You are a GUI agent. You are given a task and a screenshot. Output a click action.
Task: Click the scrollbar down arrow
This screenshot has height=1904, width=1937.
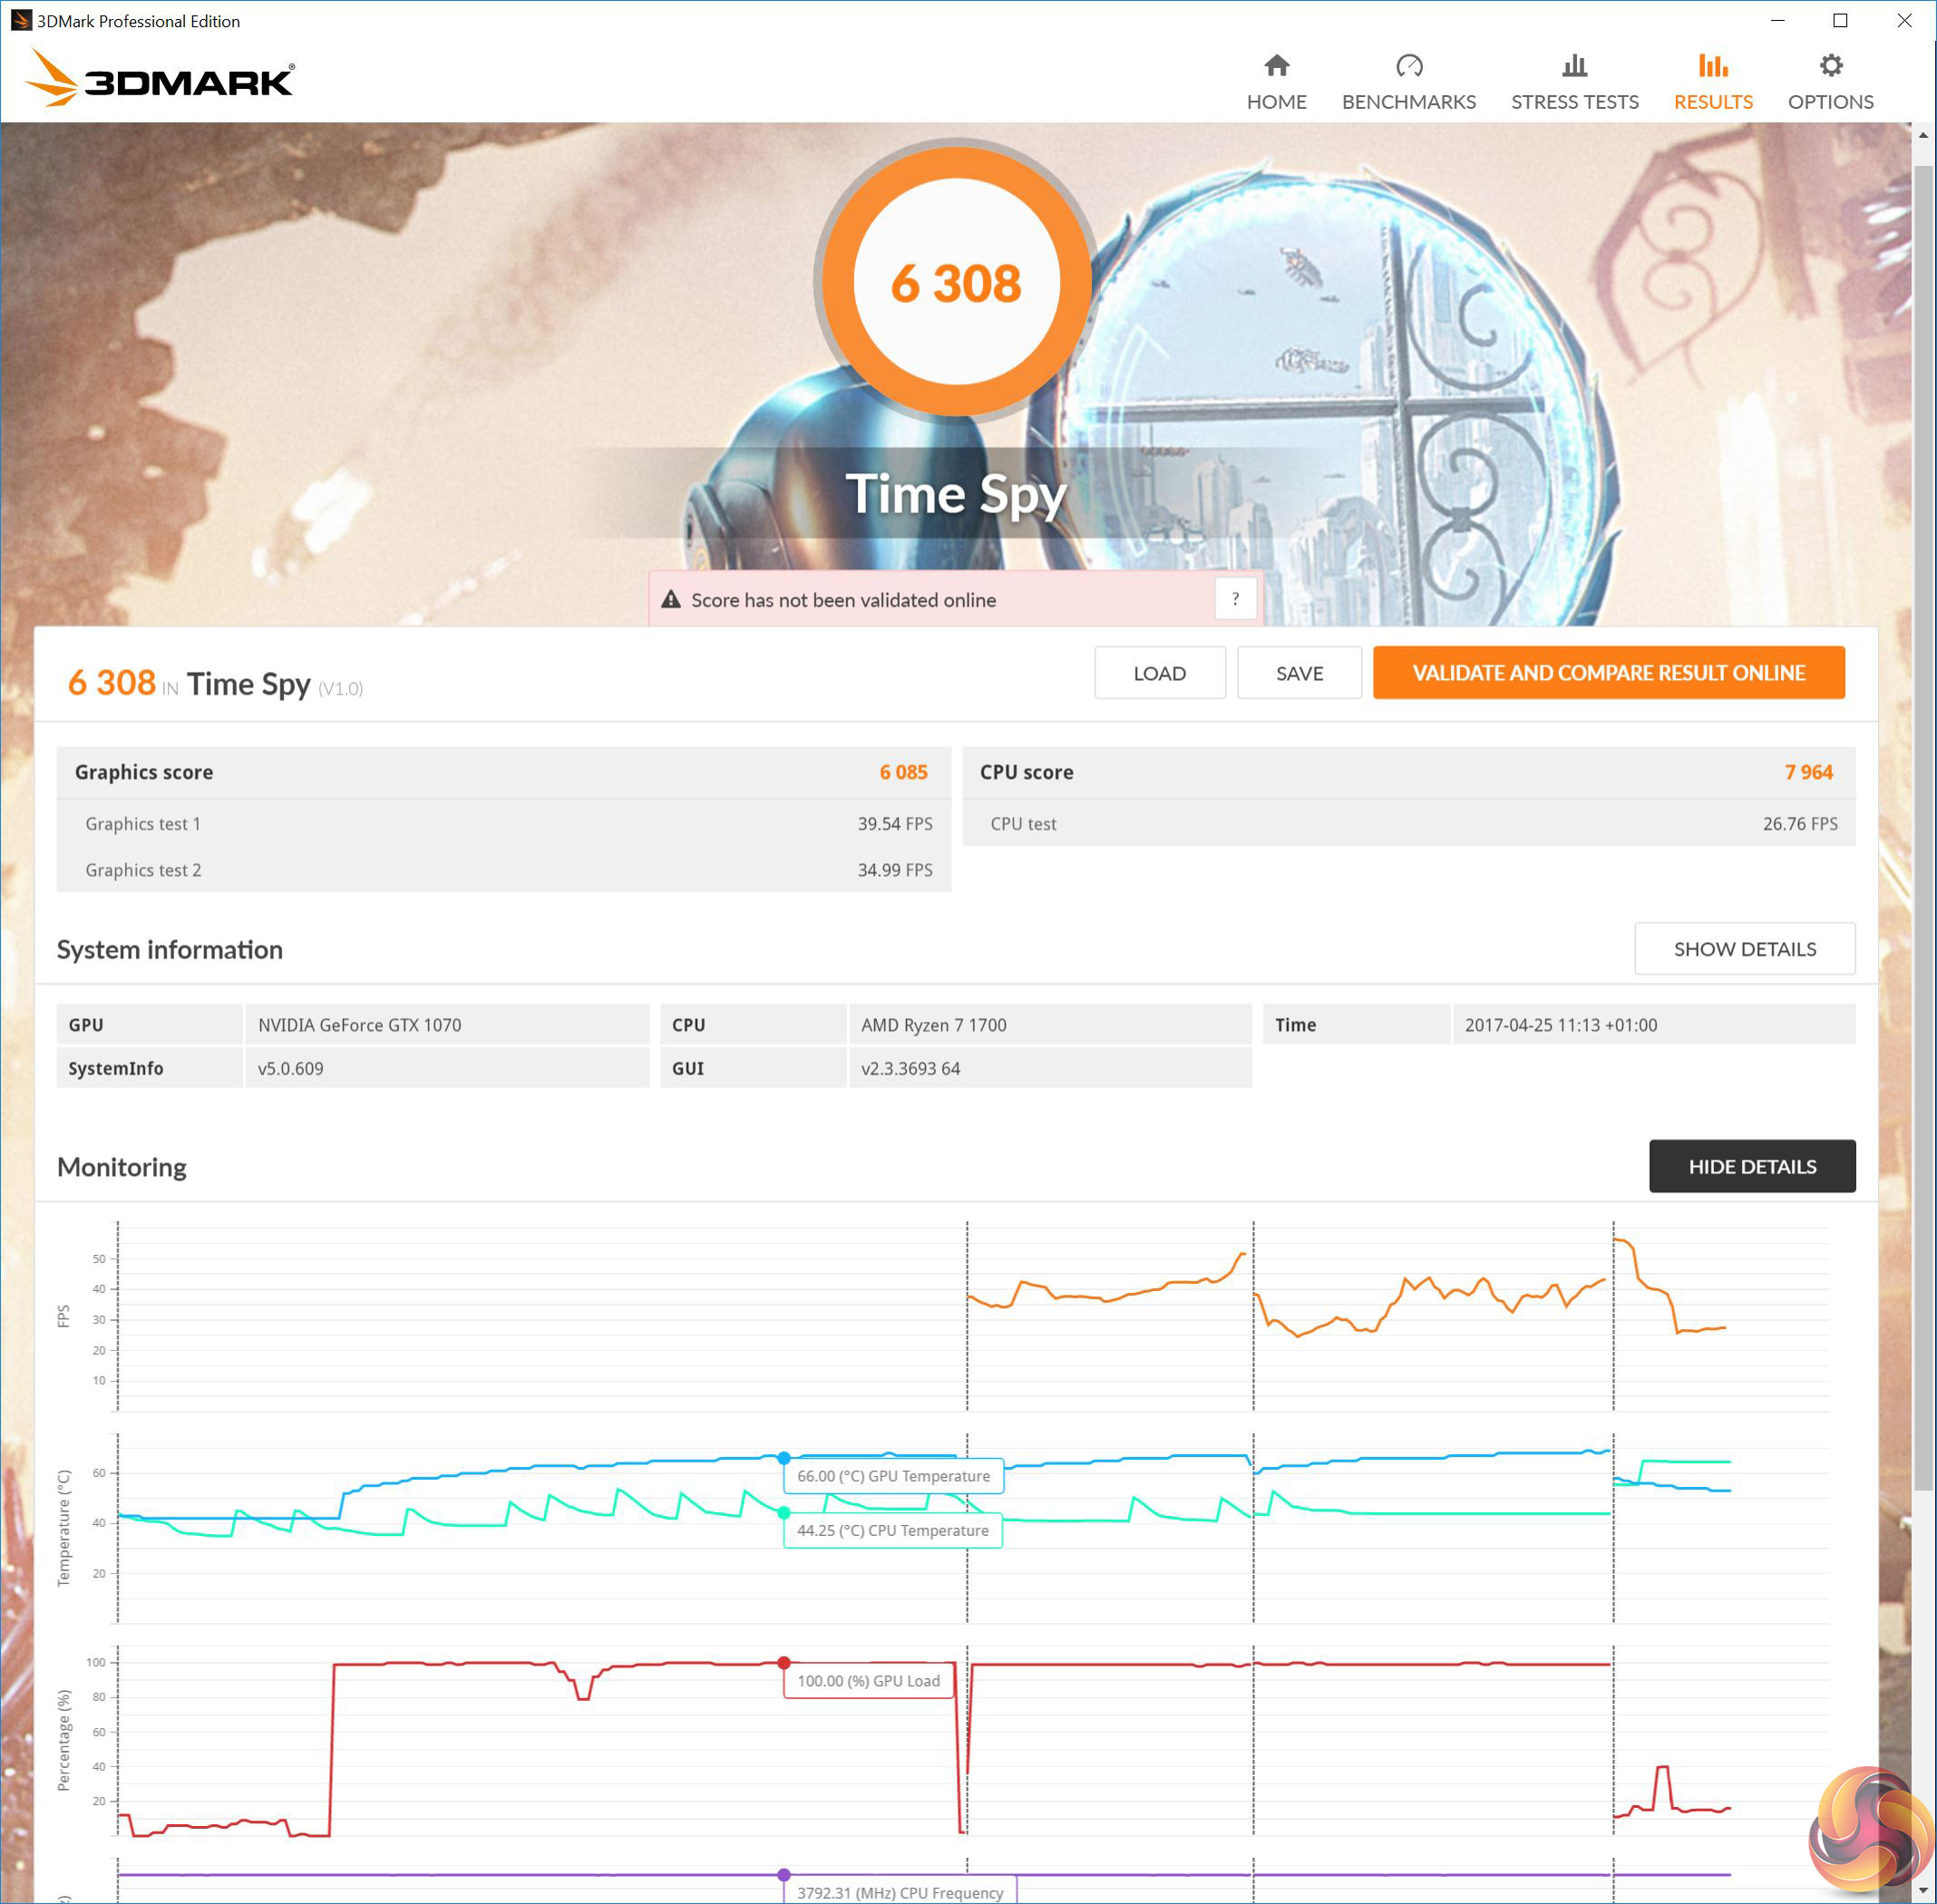[1924, 1891]
